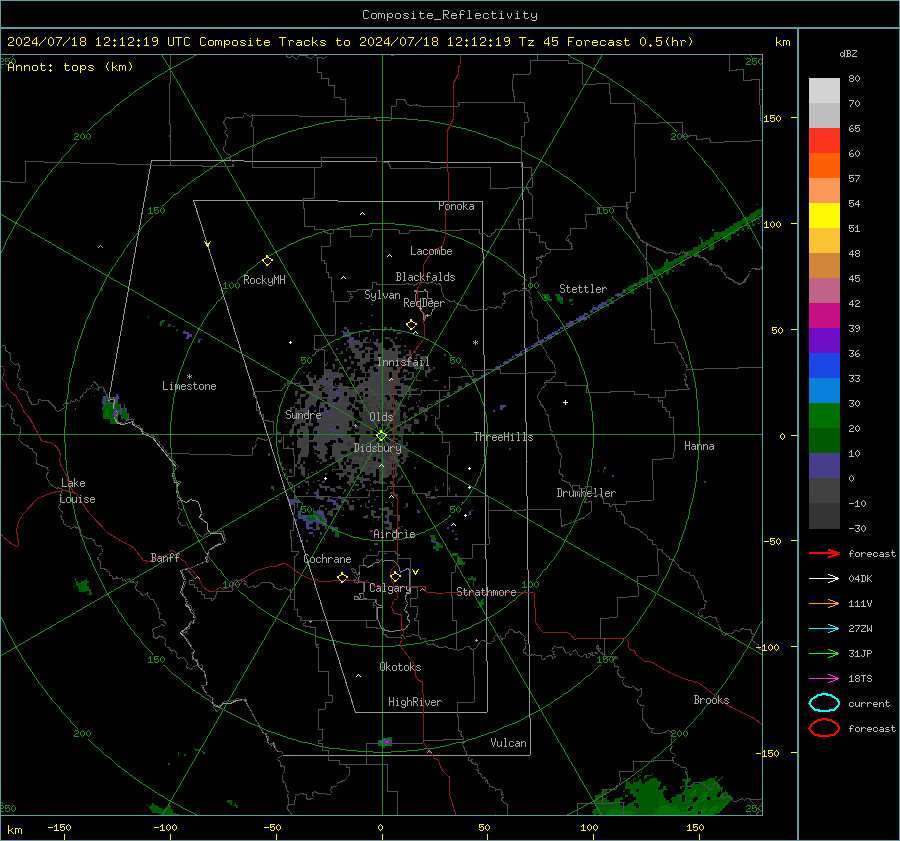
Task: Click the small magenta echo cell below HighRiver
Action: [386, 742]
